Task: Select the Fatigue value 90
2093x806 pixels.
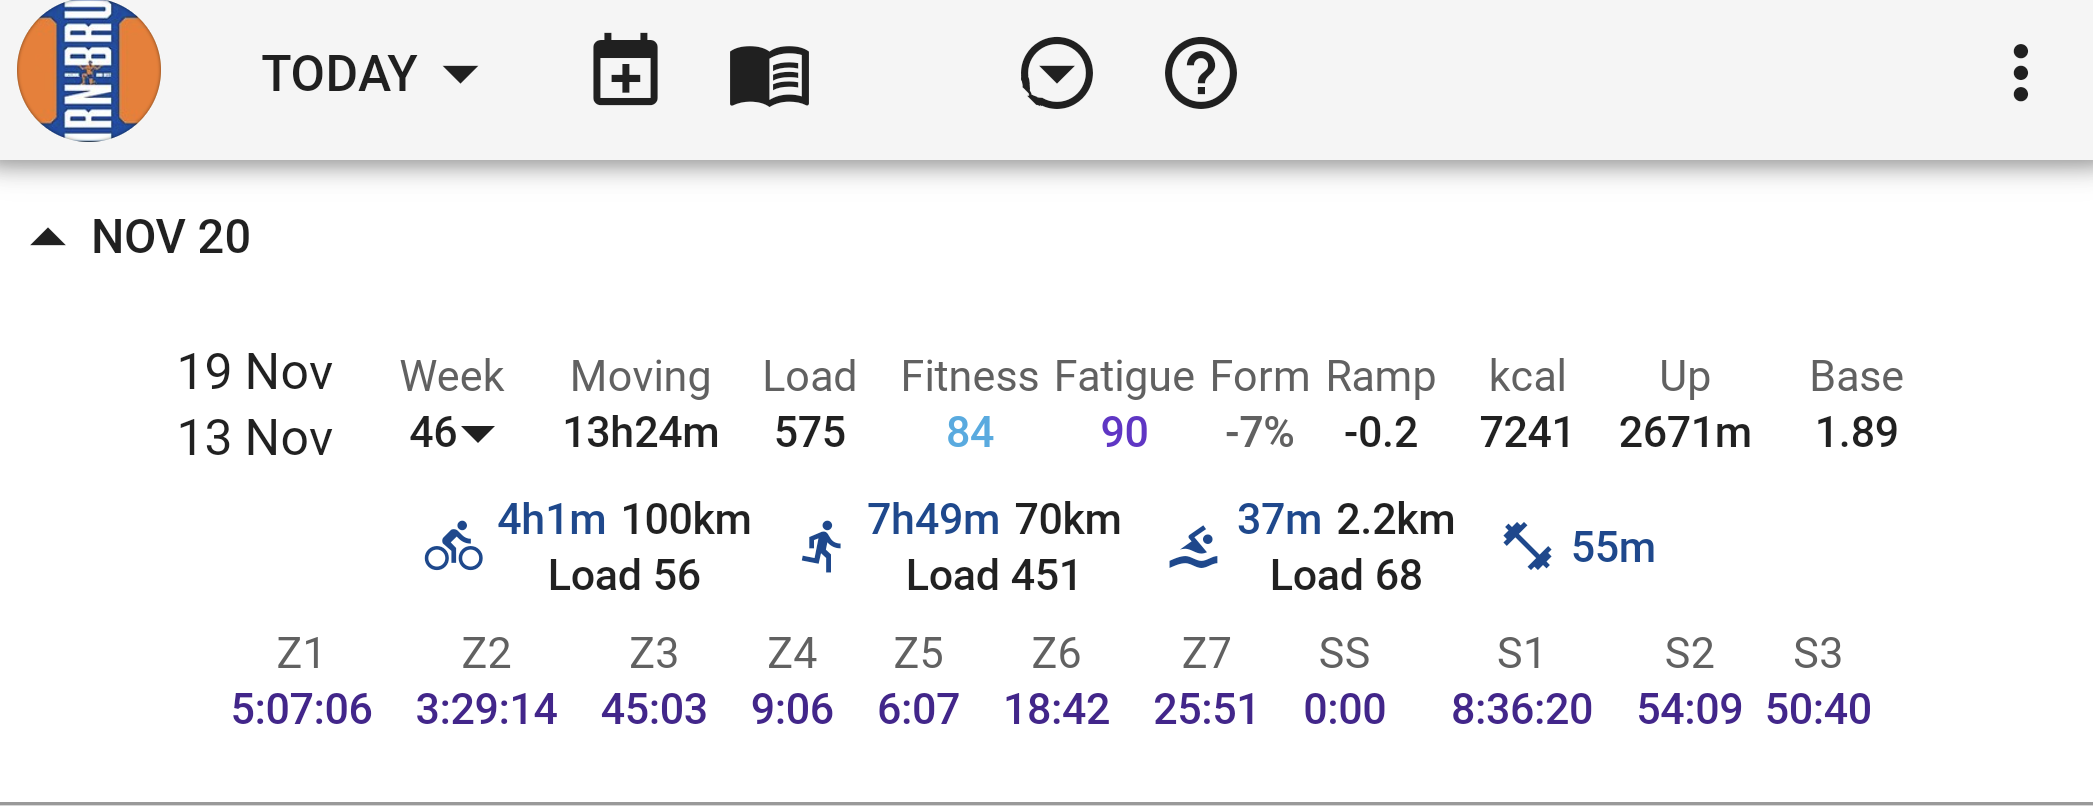Action: click(x=1124, y=432)
